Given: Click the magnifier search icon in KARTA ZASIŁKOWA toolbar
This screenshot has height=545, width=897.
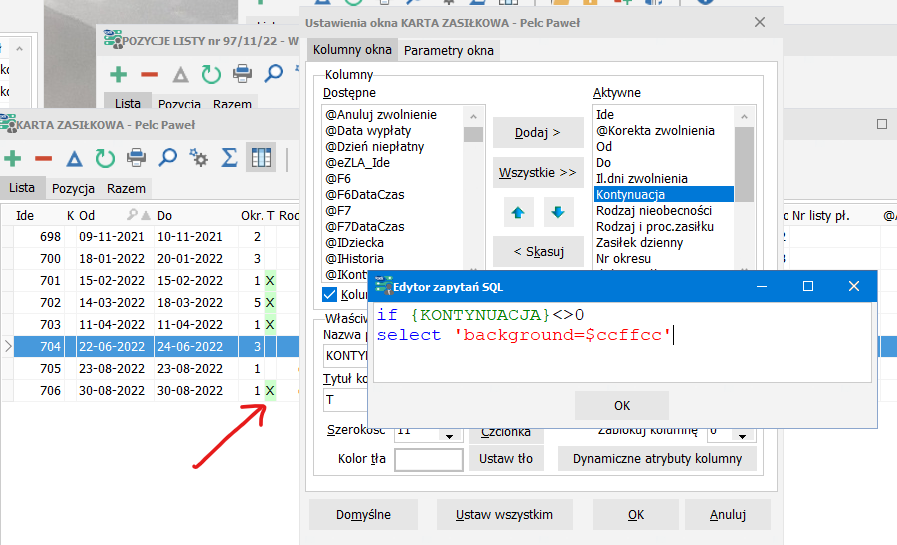Looking at the screenshot, I should 167,158.
